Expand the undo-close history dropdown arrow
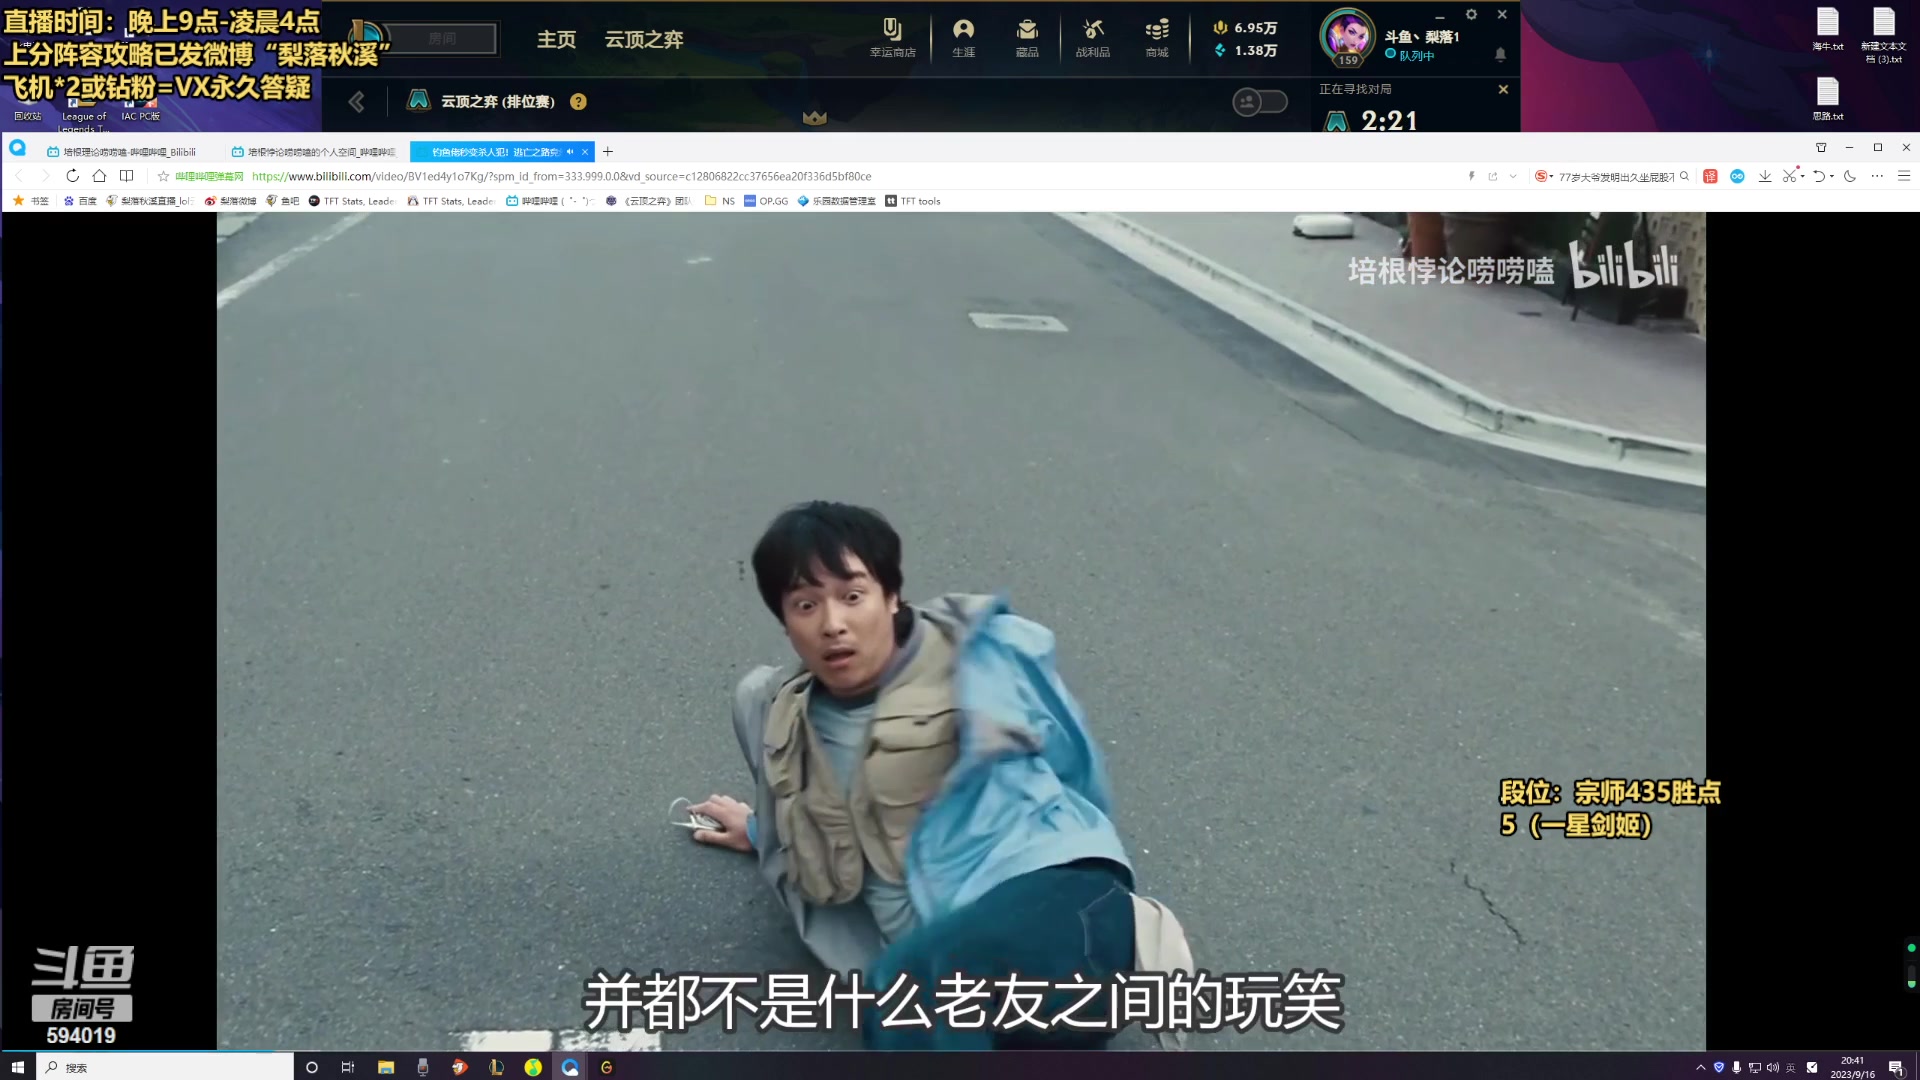This screenshot has height=1080, width=1920. point(1832,177)
